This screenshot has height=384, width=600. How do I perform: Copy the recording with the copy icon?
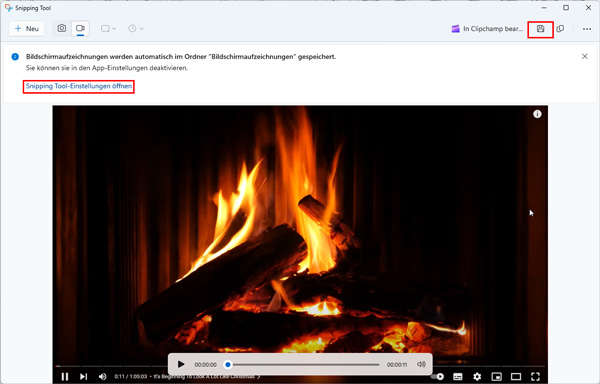point(560,29)
